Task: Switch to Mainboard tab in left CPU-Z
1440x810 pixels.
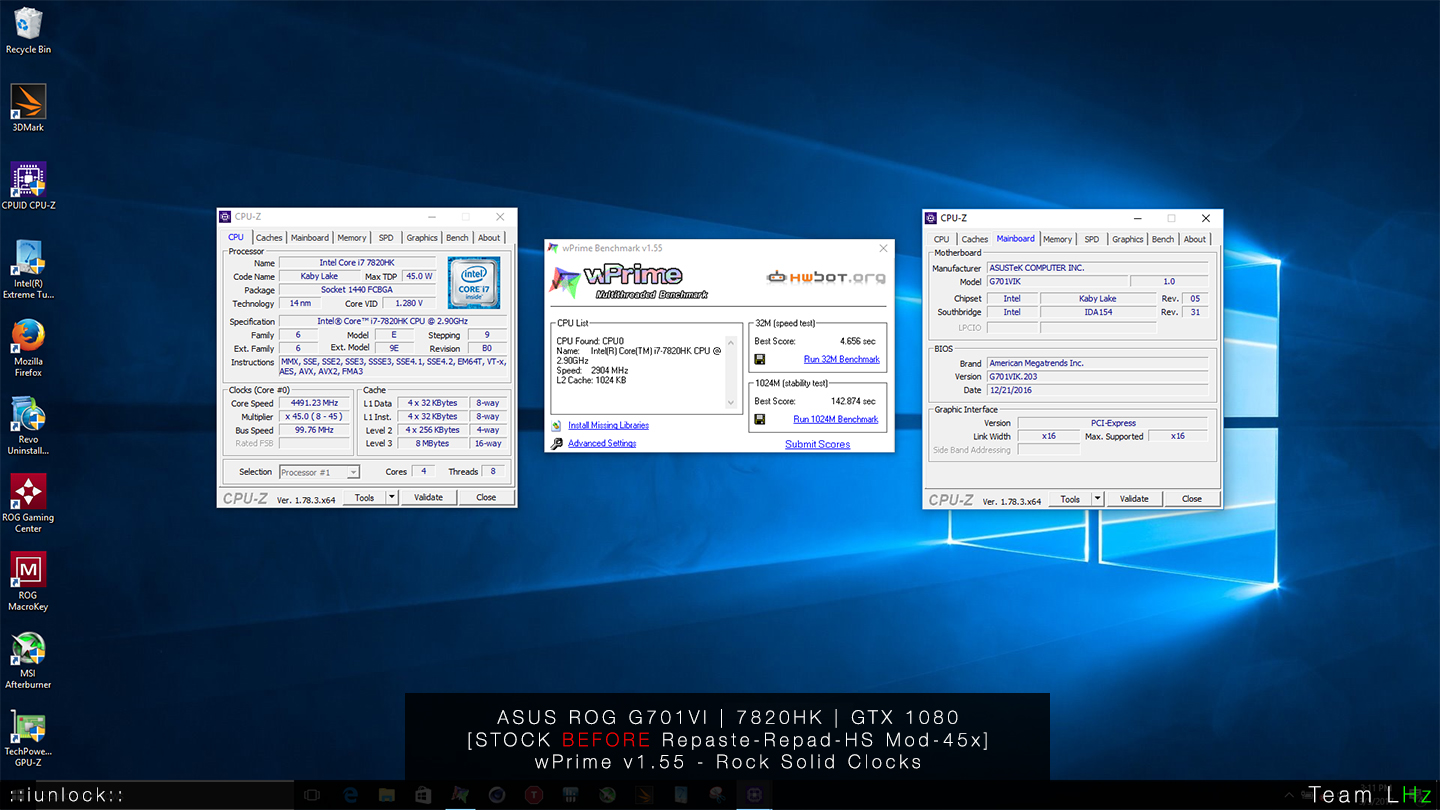Action: tap(310, 238)
